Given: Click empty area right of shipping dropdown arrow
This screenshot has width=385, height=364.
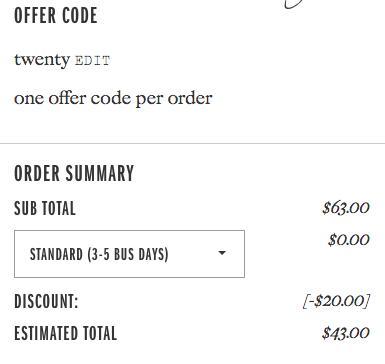Looking at the screenshot, I should (x=236, y=254).
